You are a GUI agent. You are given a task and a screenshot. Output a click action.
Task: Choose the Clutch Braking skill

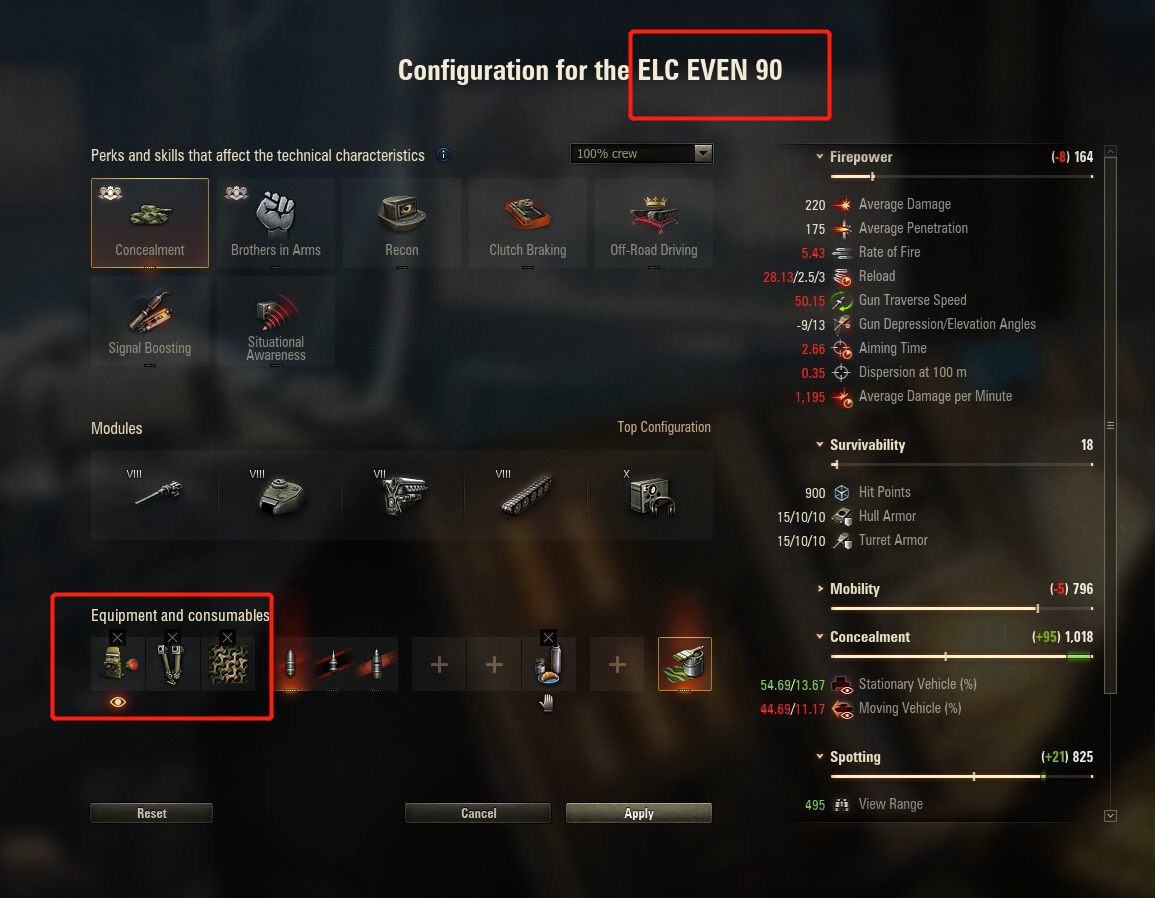pos(527,222)
